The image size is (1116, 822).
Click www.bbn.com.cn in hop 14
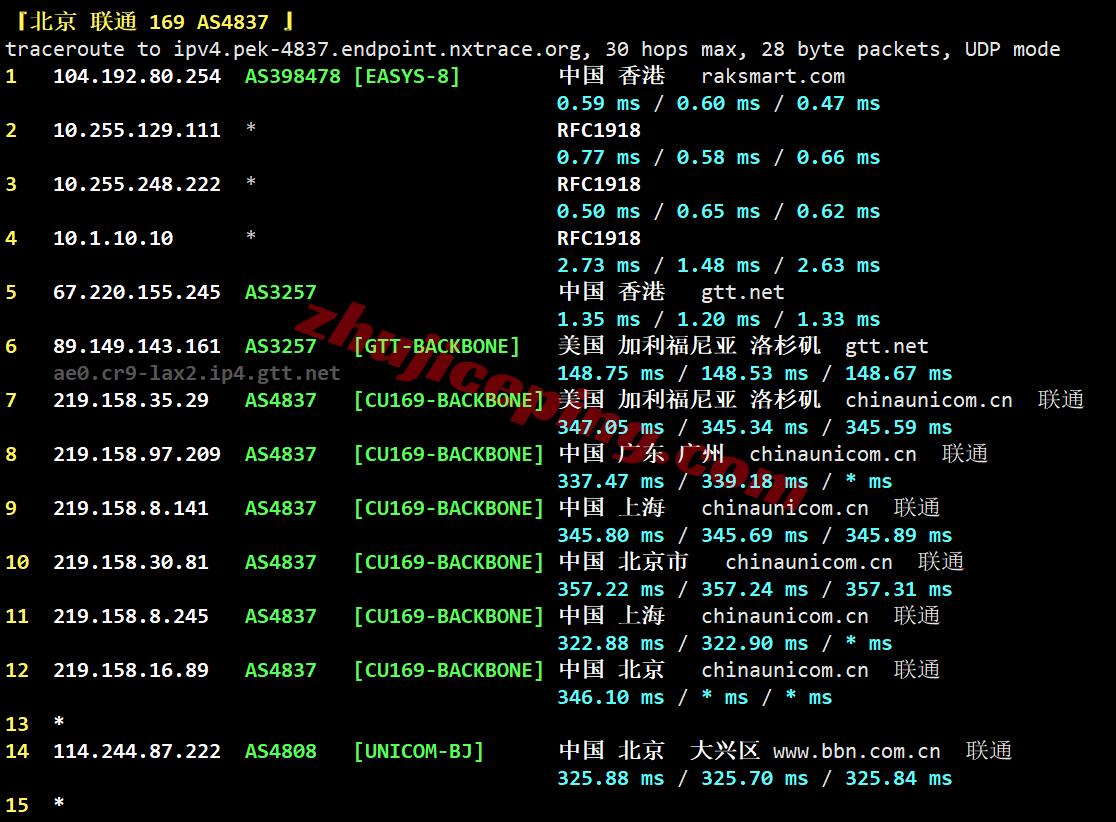[856, 752]
